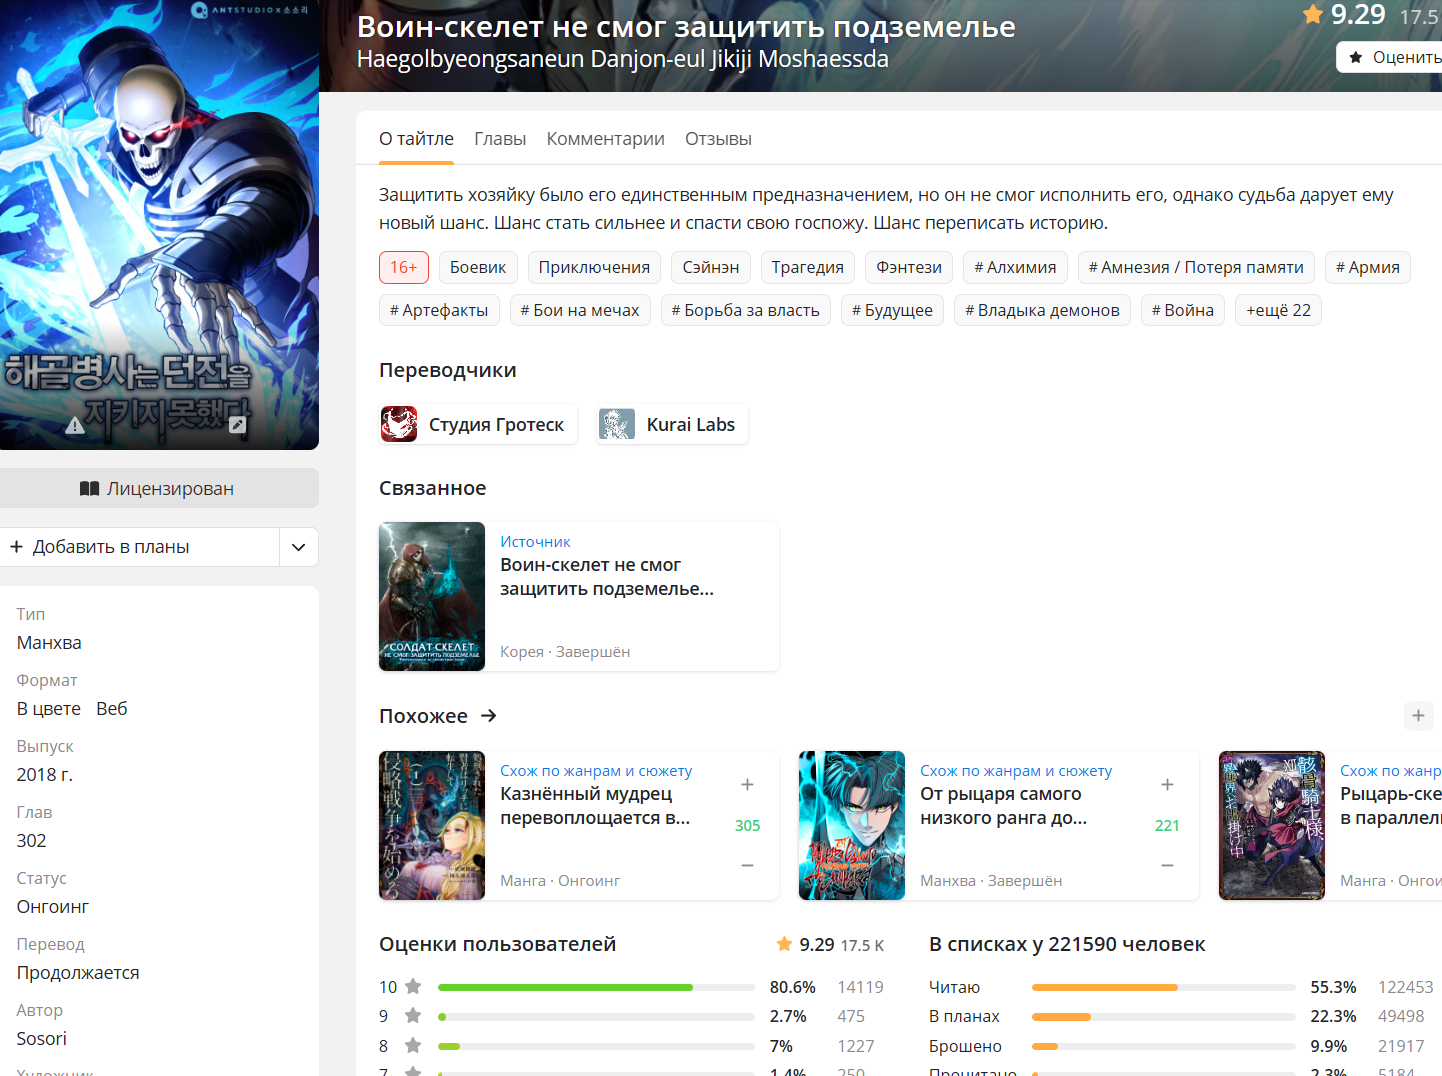Viewport: 1442px width, 1076px height.
Task: Click the Студия Гротеск translator avatar
Action: point(399,424)
